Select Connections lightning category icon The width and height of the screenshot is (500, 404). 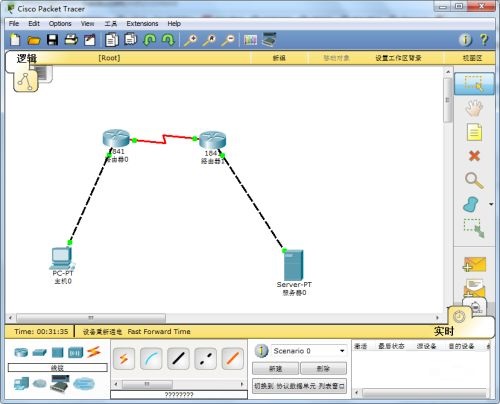tap(94, 352)
